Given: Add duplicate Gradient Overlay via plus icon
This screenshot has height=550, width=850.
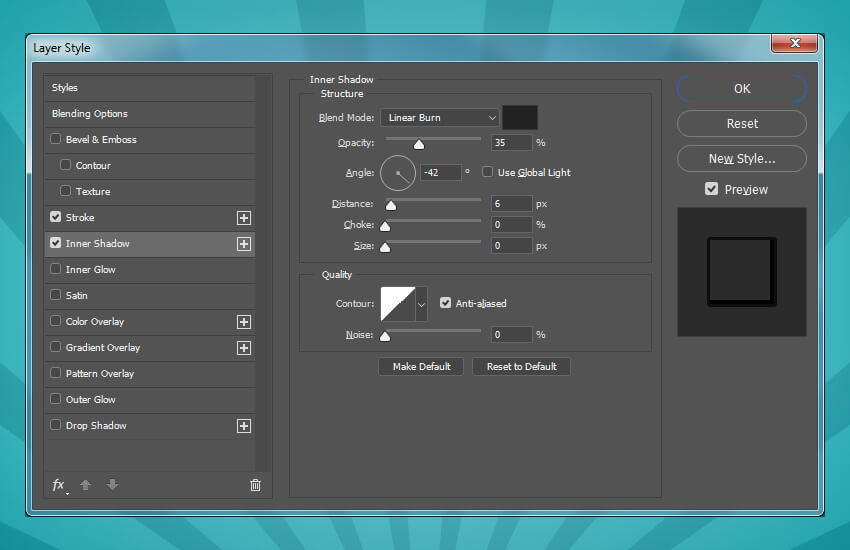Looking at the screenshot, I should tap(243, 347).
